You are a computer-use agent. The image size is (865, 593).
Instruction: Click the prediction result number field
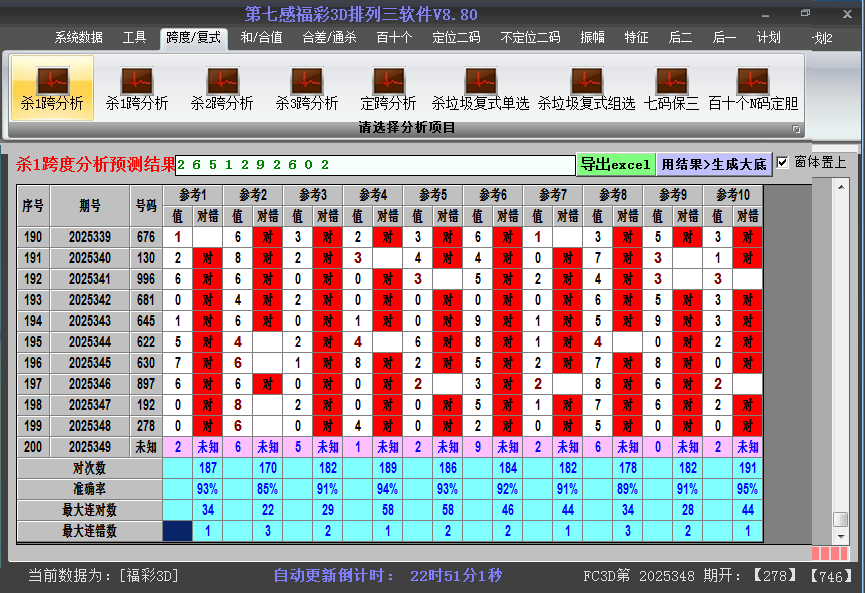(375, 164)
